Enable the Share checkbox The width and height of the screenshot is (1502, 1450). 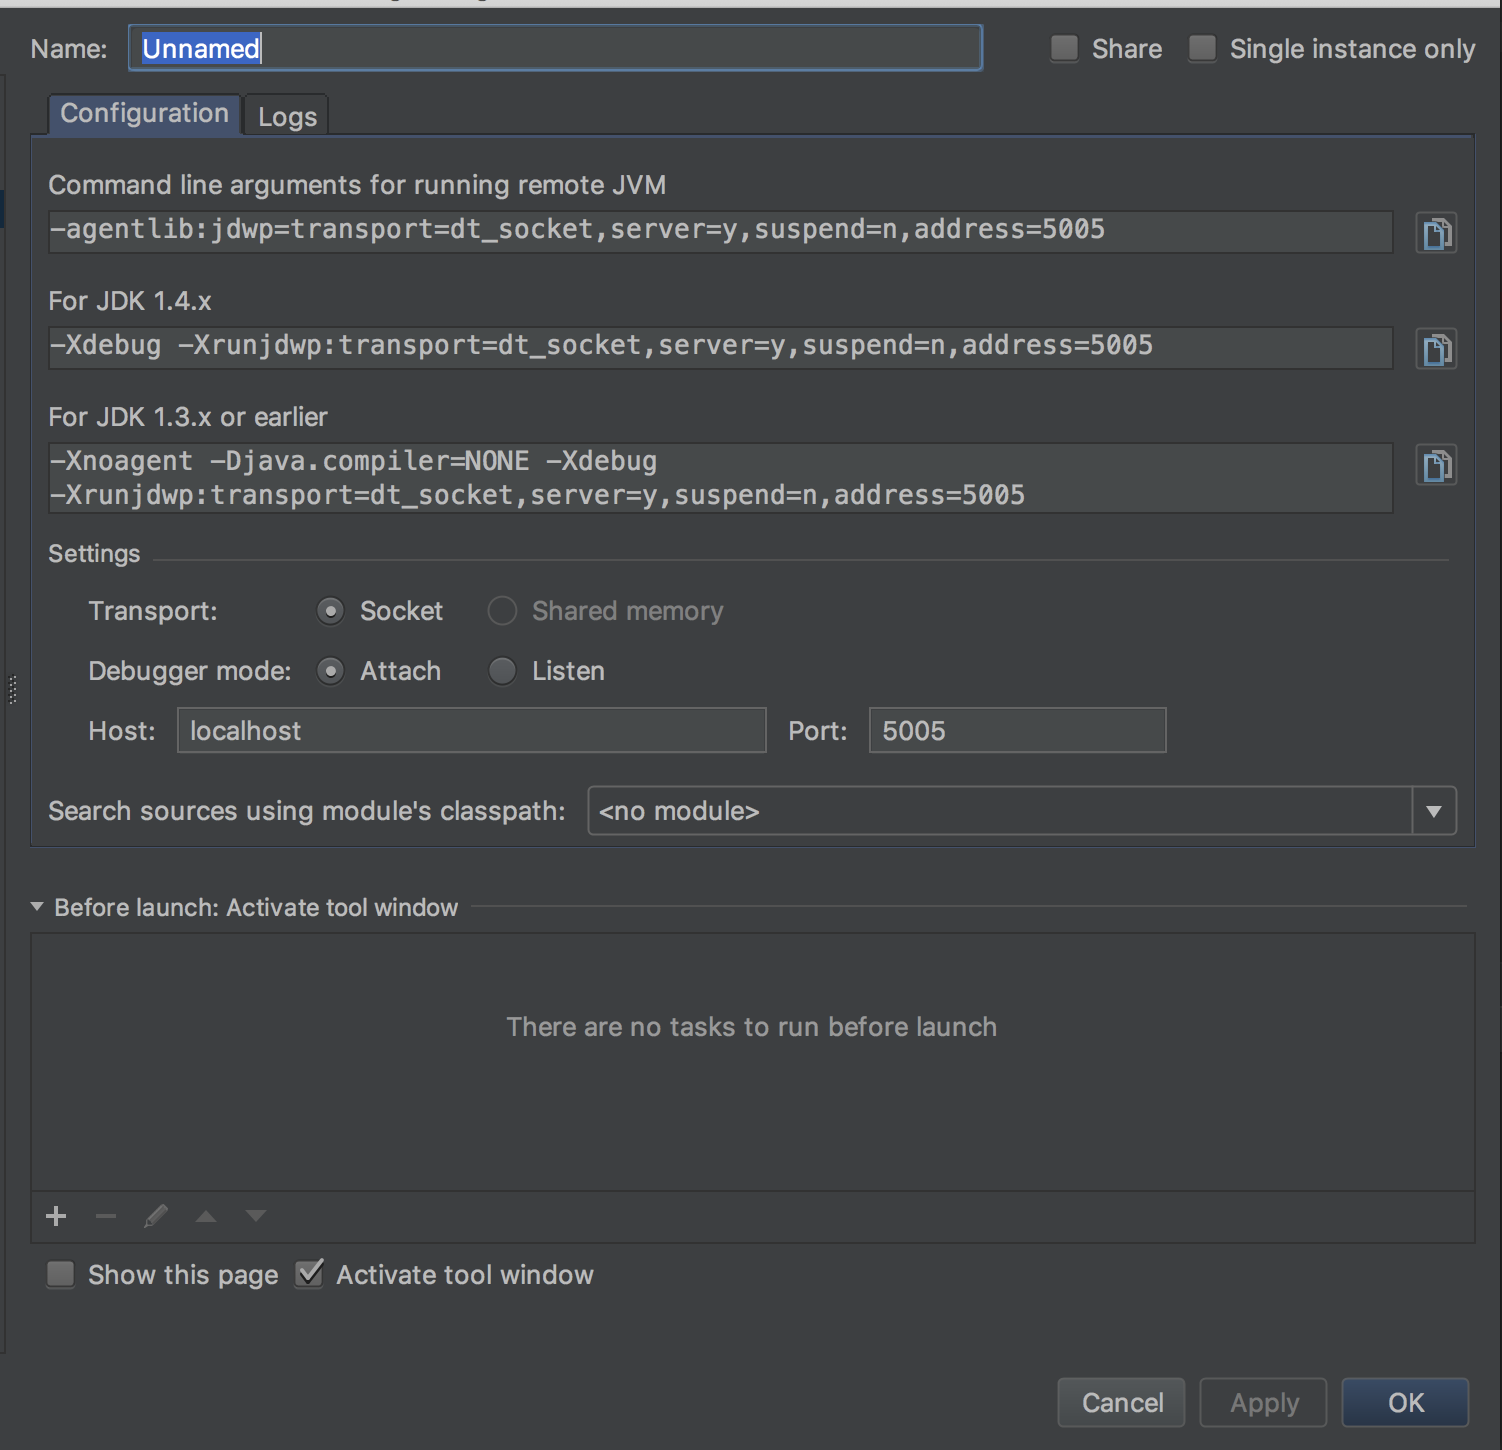(x=1064, y=48)
